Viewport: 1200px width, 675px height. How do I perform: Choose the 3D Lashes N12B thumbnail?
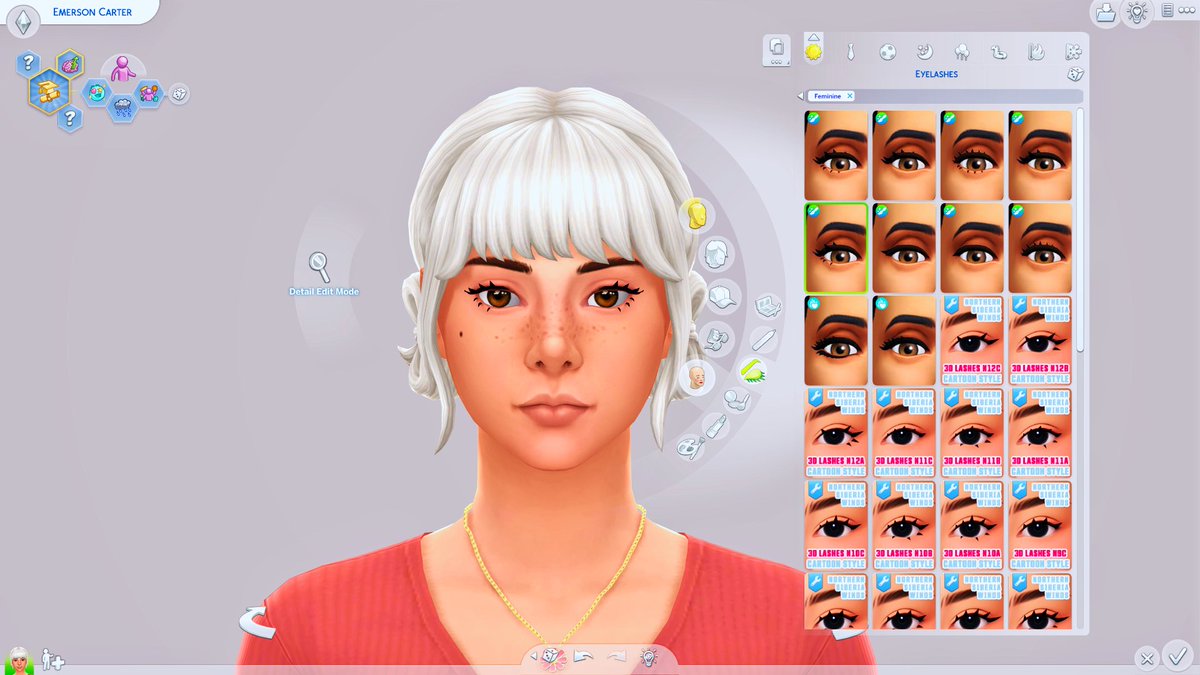tap(1040, 340)
